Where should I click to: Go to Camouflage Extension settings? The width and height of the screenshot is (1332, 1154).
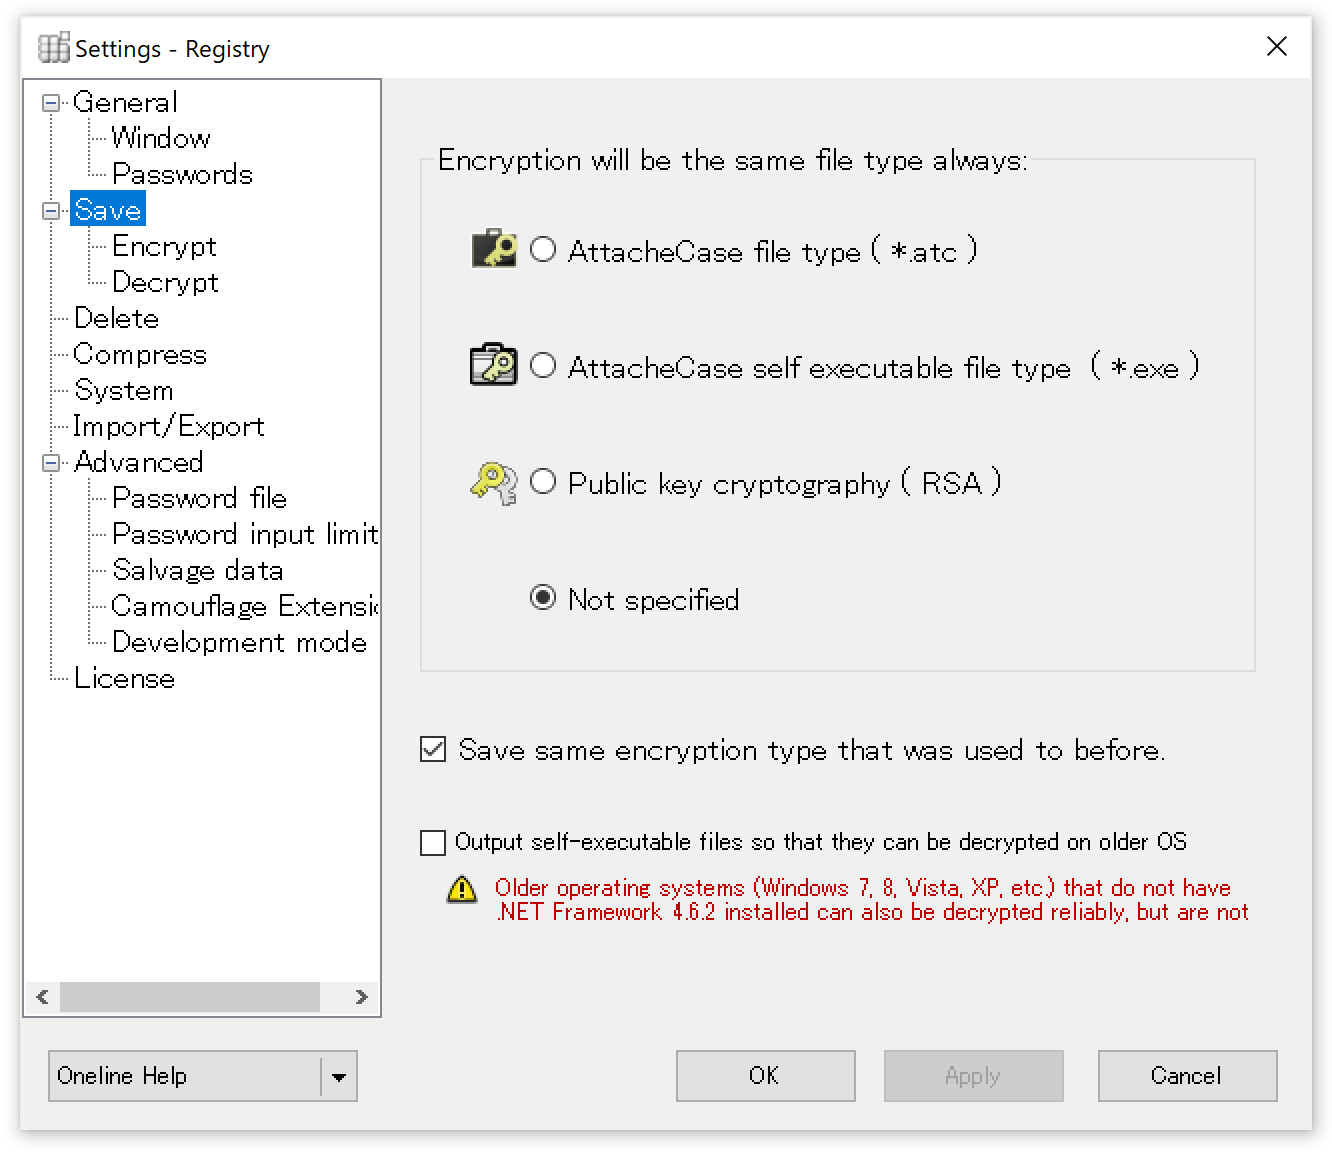coord(245,607)
